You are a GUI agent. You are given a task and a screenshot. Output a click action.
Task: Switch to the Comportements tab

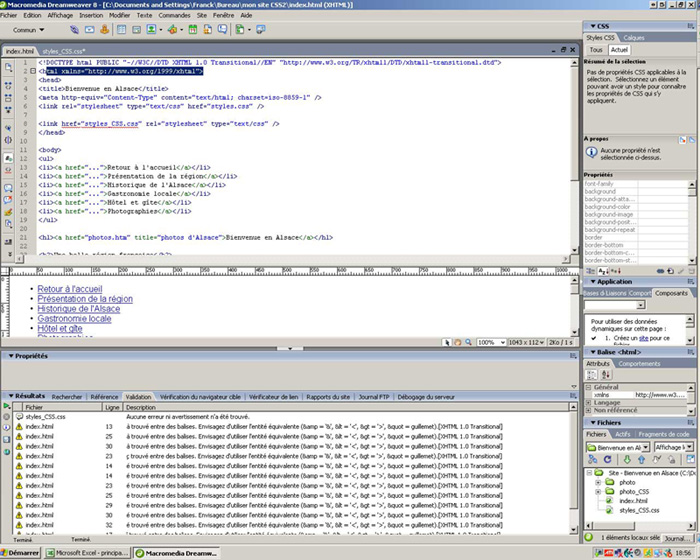click(x=639, y=364)
